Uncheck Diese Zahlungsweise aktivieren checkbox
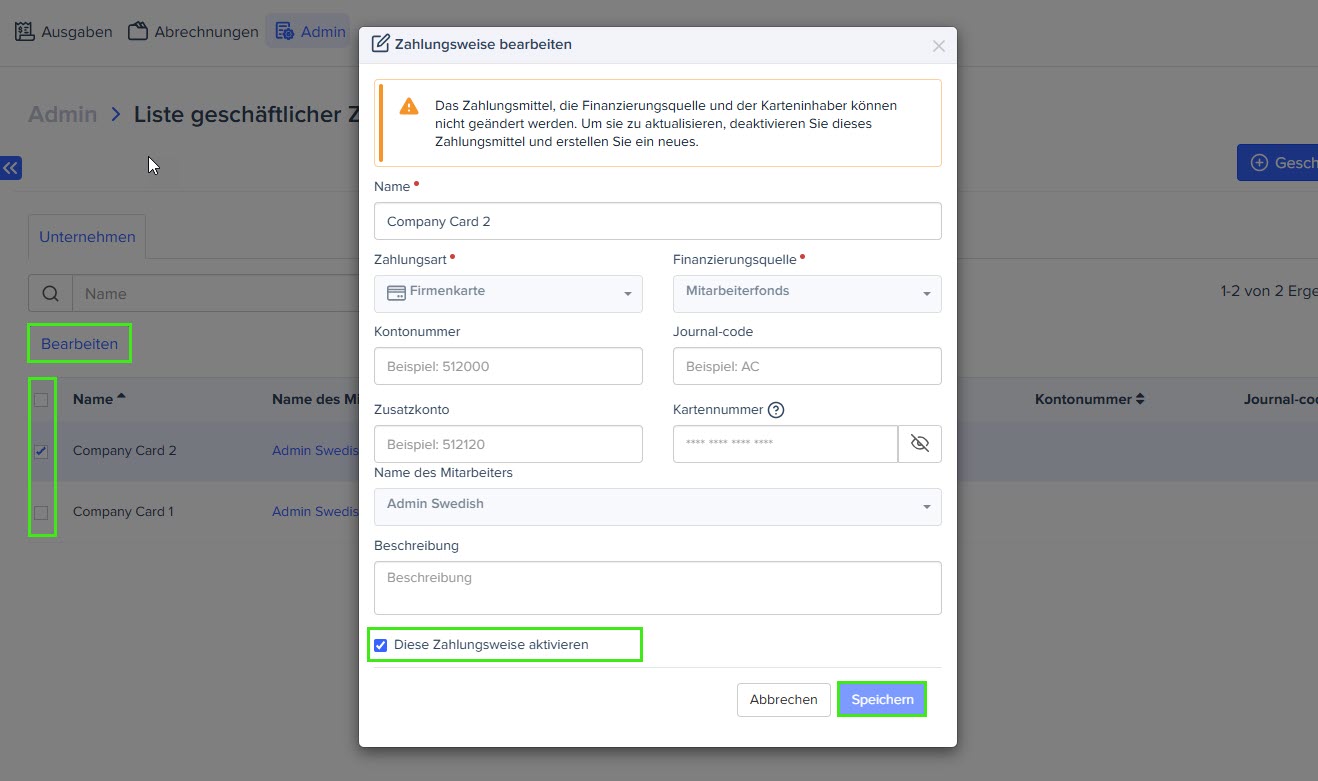 (381, 645)
